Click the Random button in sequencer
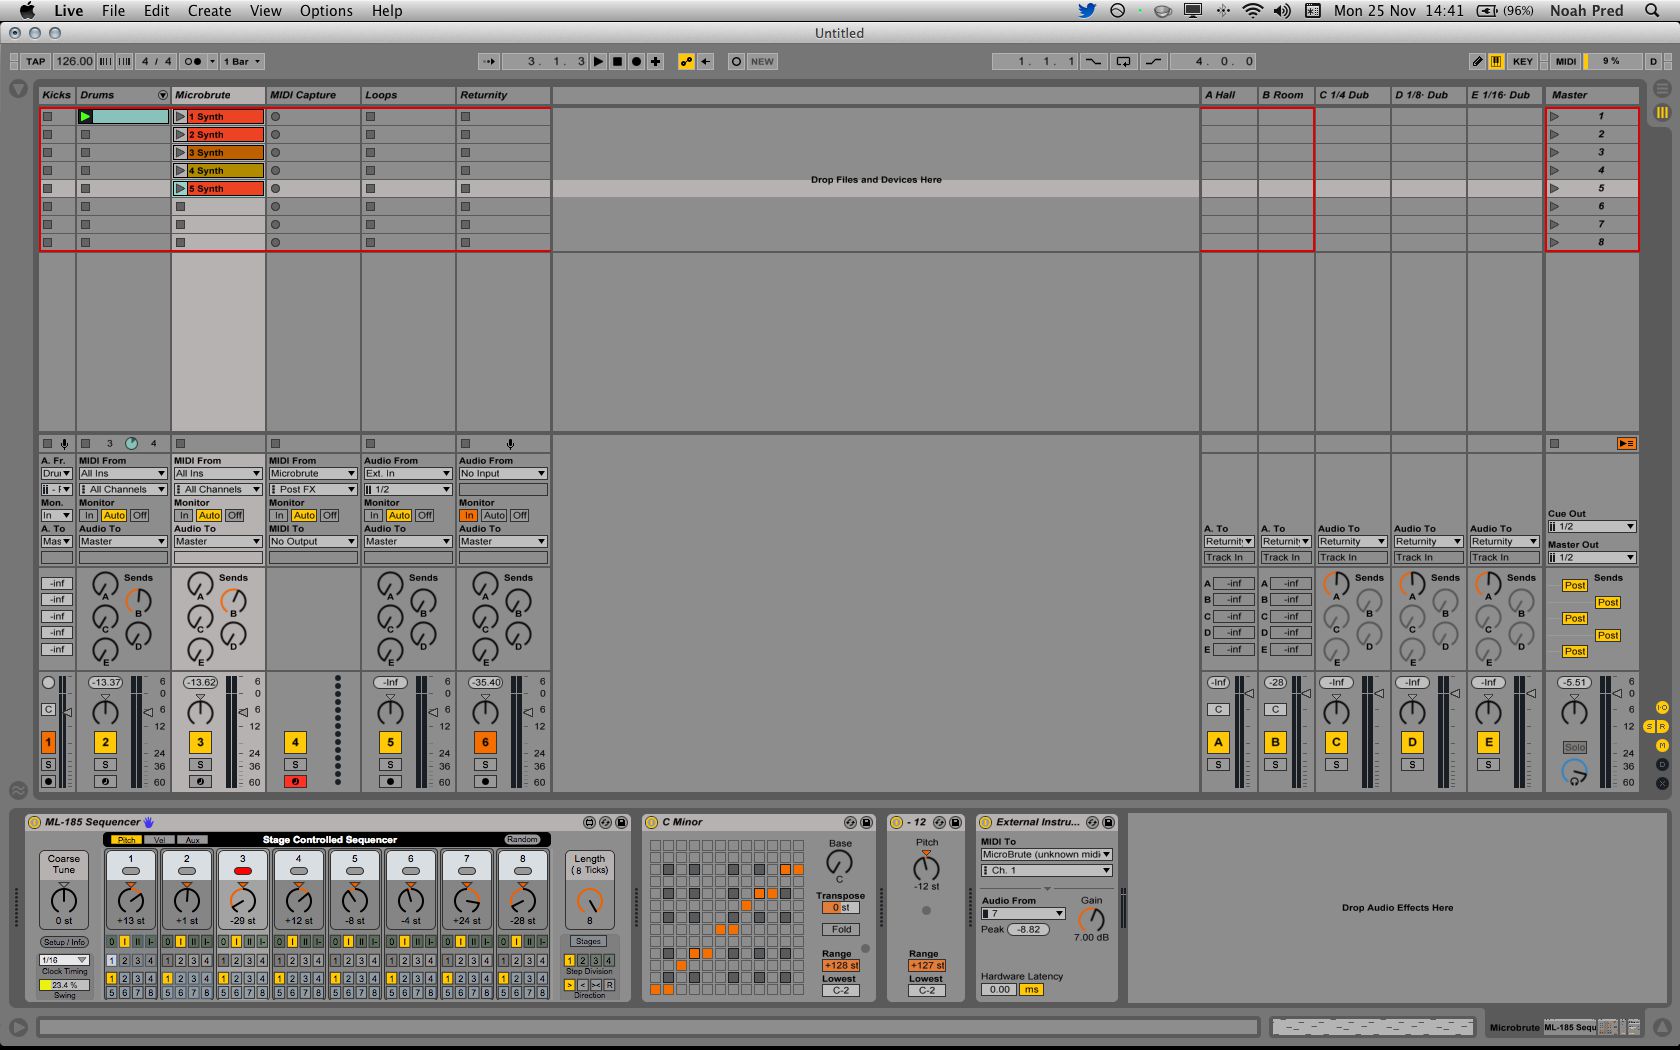Image resolution: width=1680 pixels, height=1050 pixels. 523,840
